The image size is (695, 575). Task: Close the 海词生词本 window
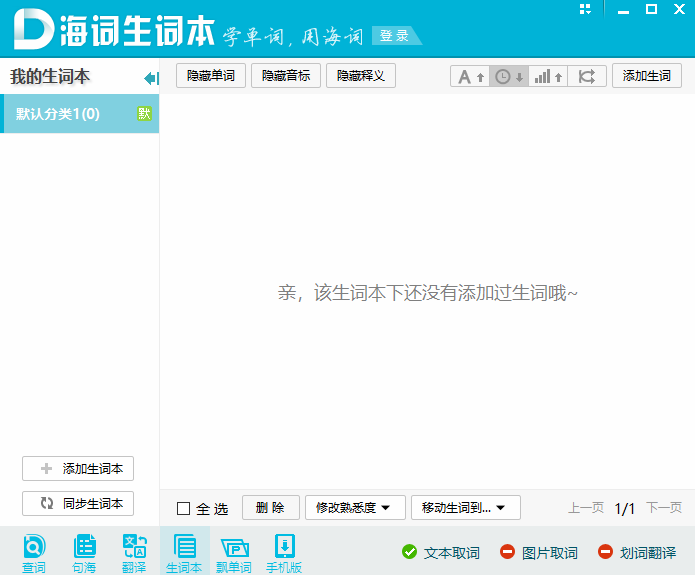coord(679,9)
